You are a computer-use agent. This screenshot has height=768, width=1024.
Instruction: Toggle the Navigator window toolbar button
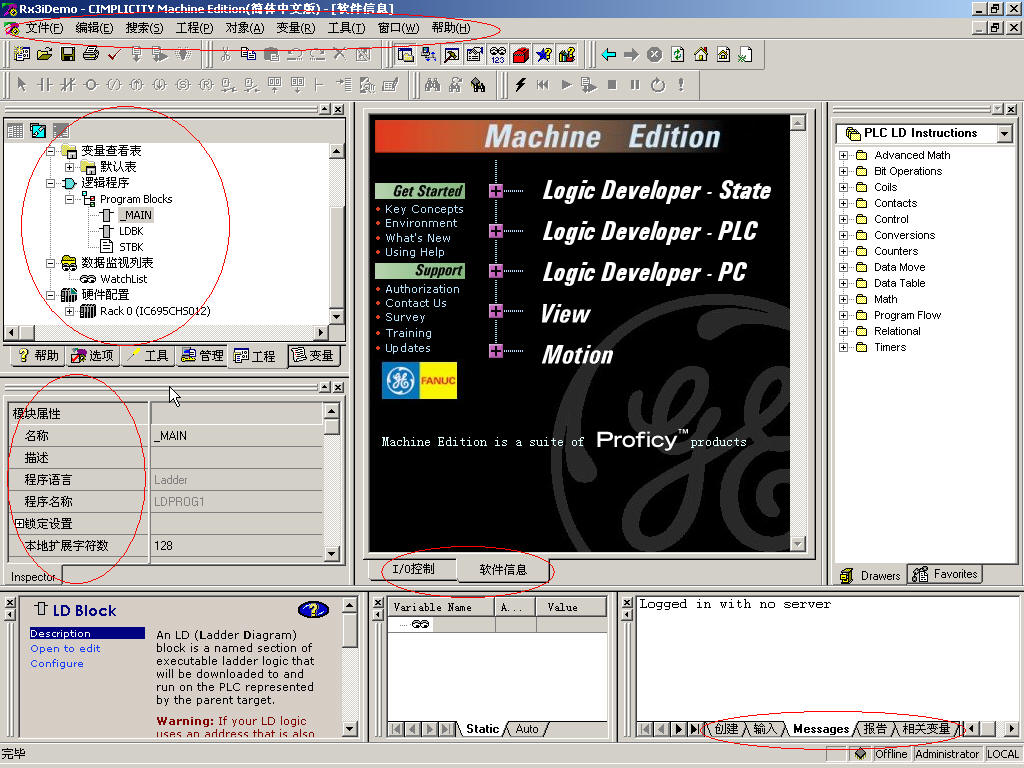(x=406, y=54)
